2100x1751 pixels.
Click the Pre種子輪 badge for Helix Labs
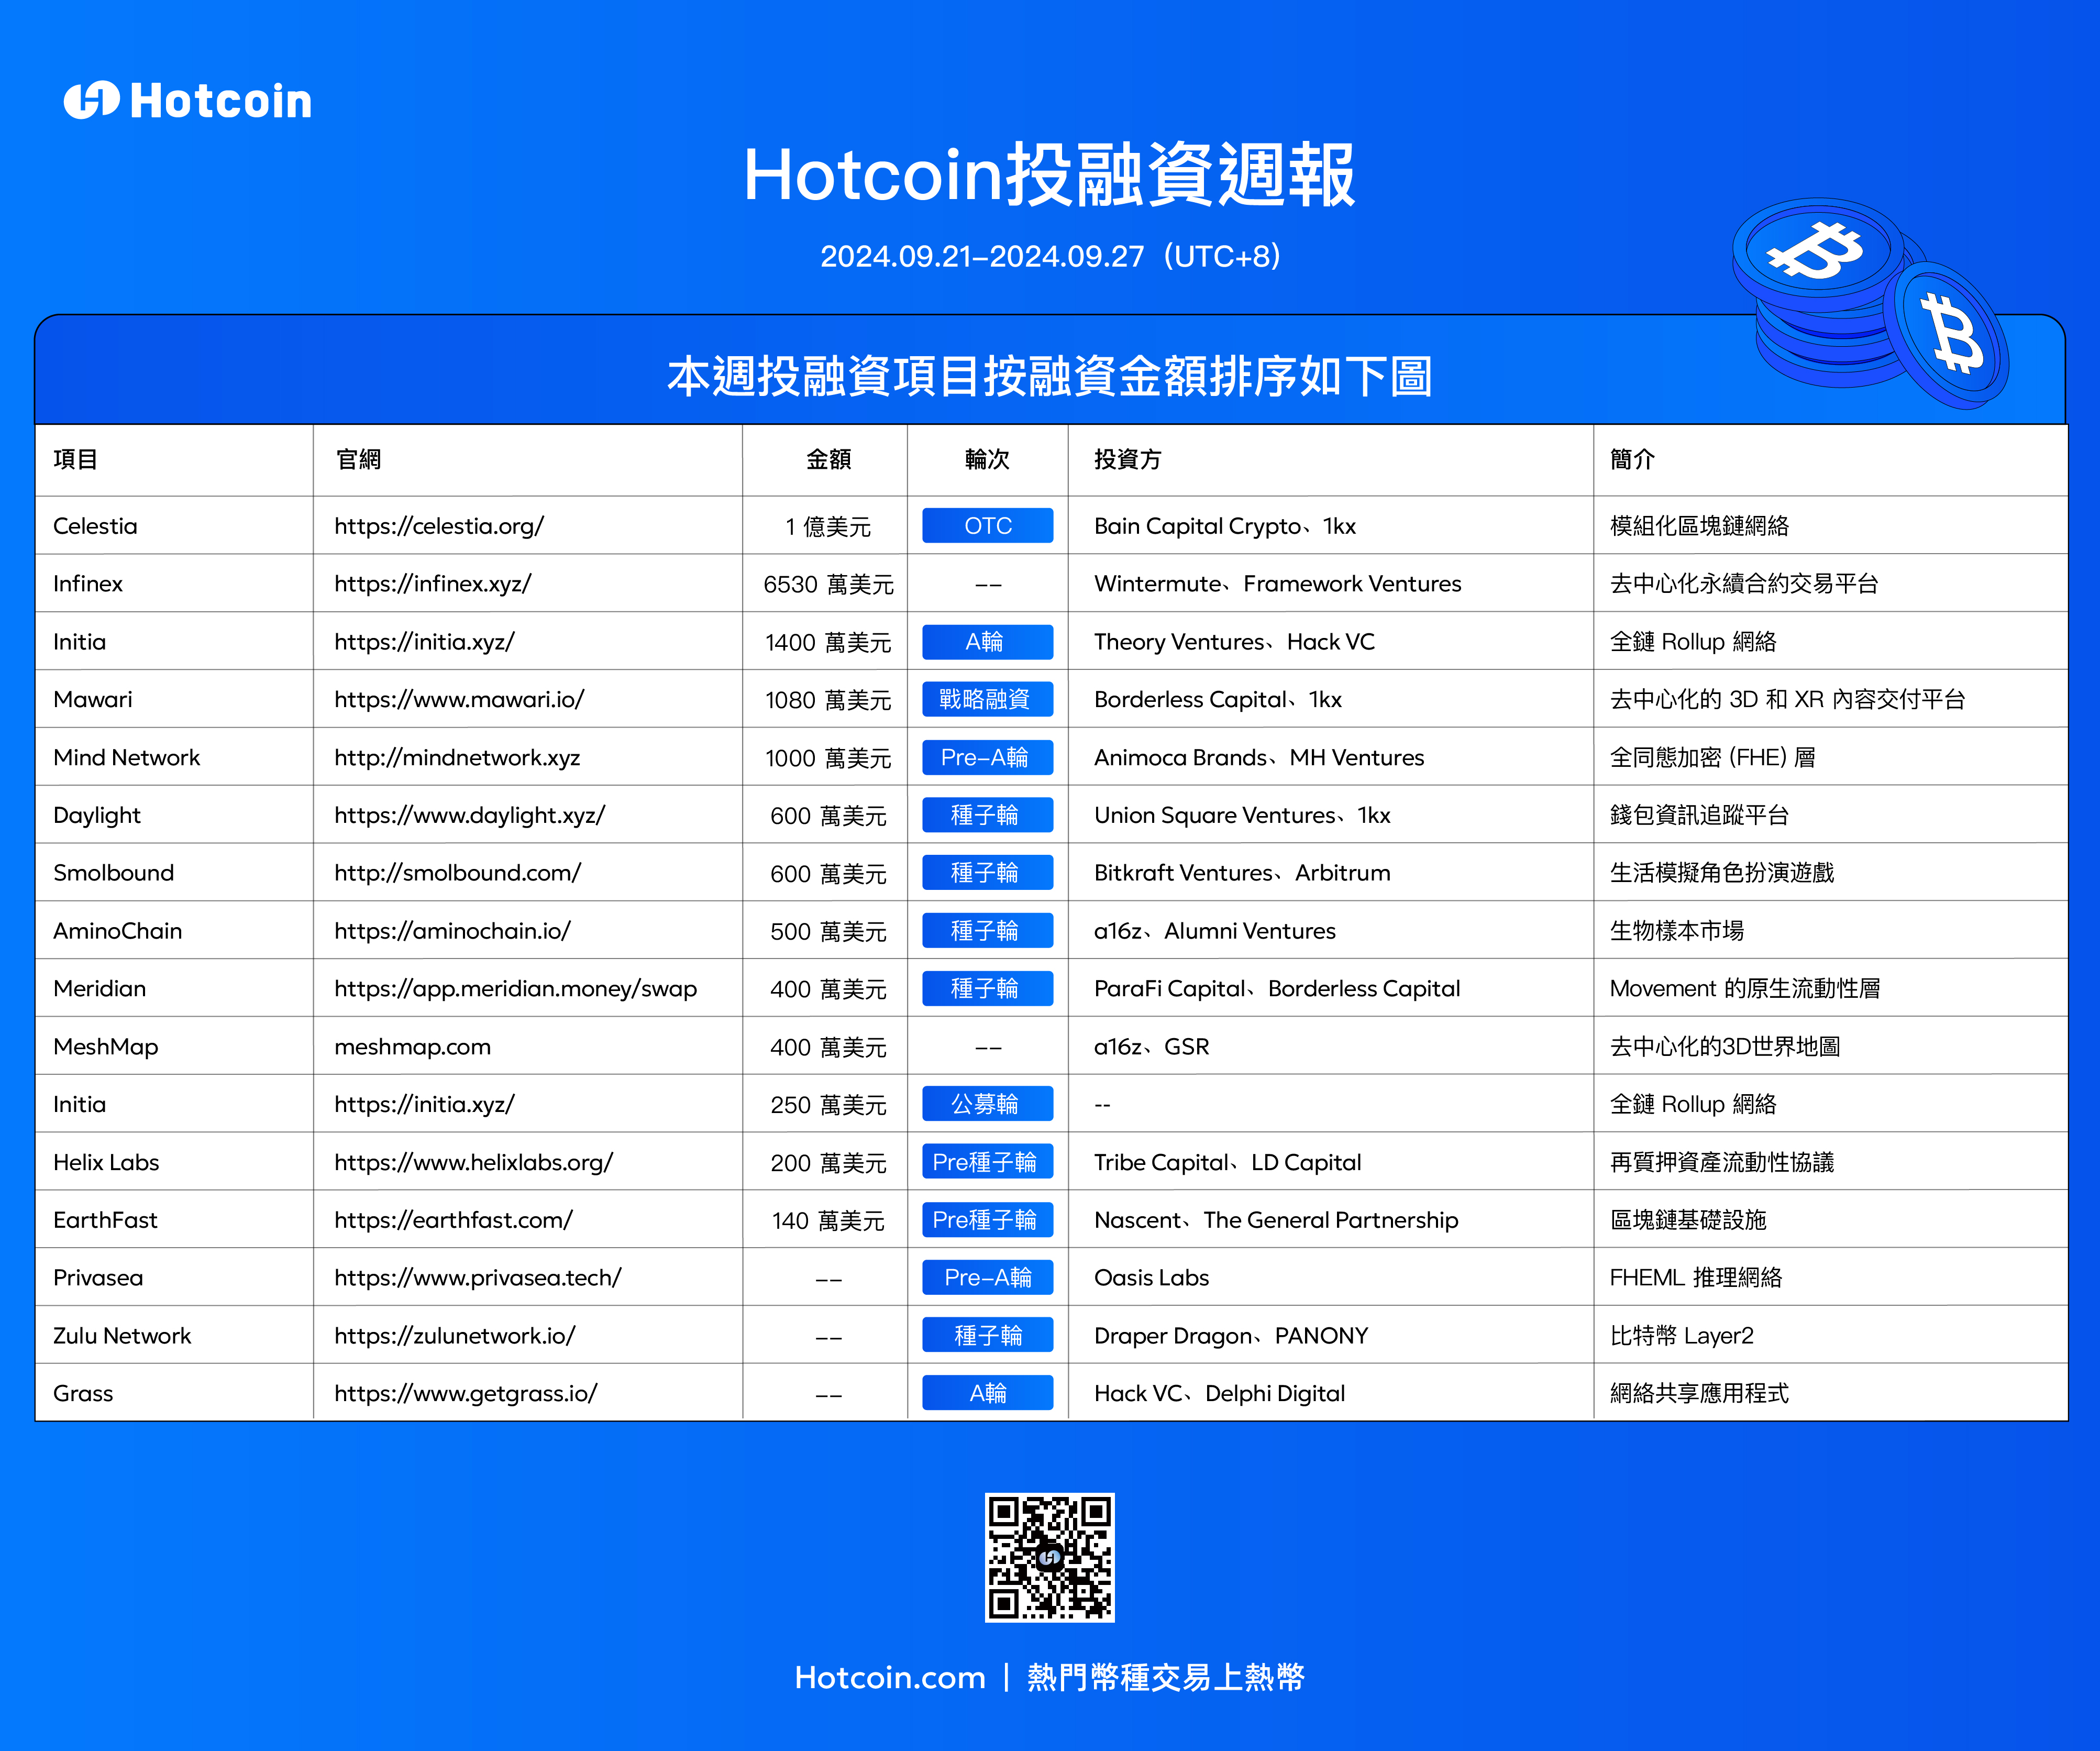pyautogui.click(x=987, y=1162)
